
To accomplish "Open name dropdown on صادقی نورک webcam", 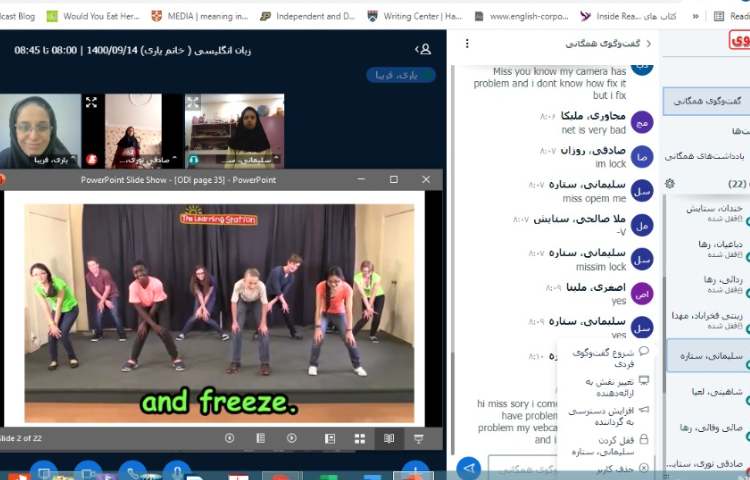I will click(x=150, y=160).
